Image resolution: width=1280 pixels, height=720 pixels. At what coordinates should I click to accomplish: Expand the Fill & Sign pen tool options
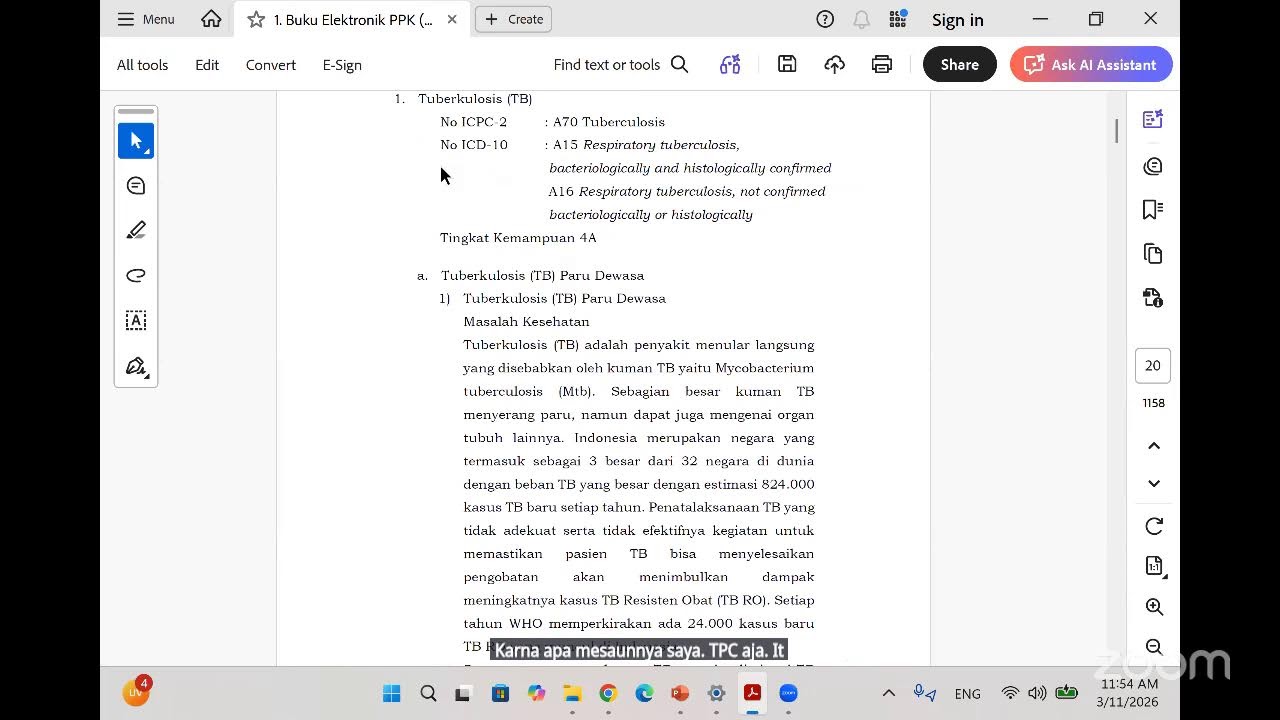tap(147, 376)
